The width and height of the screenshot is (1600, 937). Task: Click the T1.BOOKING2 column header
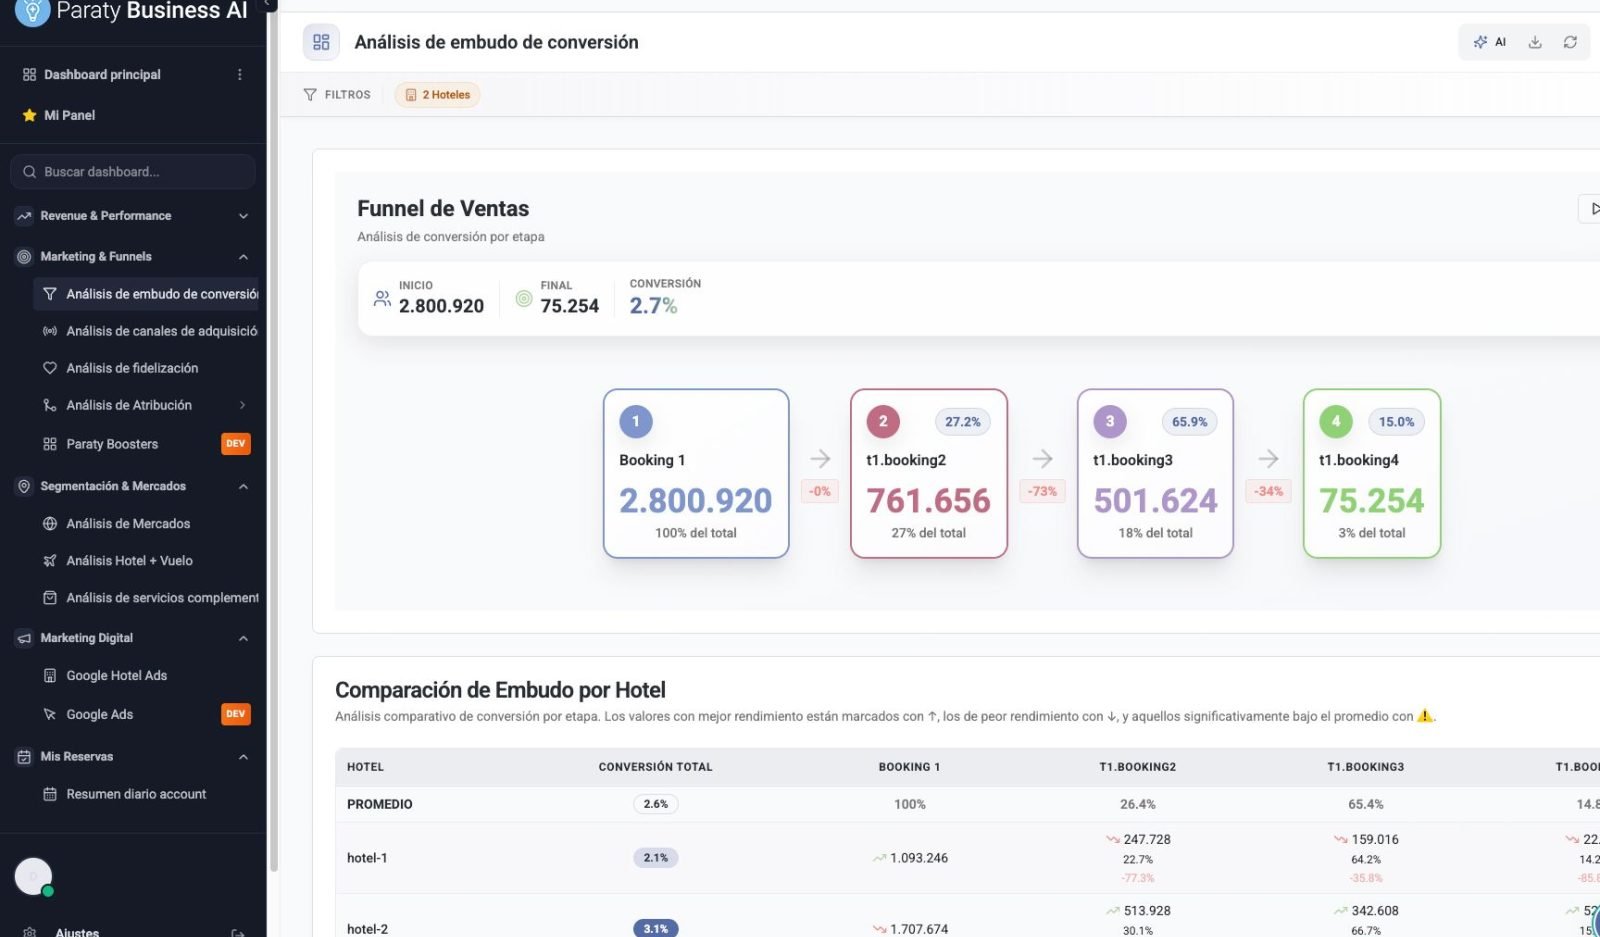[1138, 767]
